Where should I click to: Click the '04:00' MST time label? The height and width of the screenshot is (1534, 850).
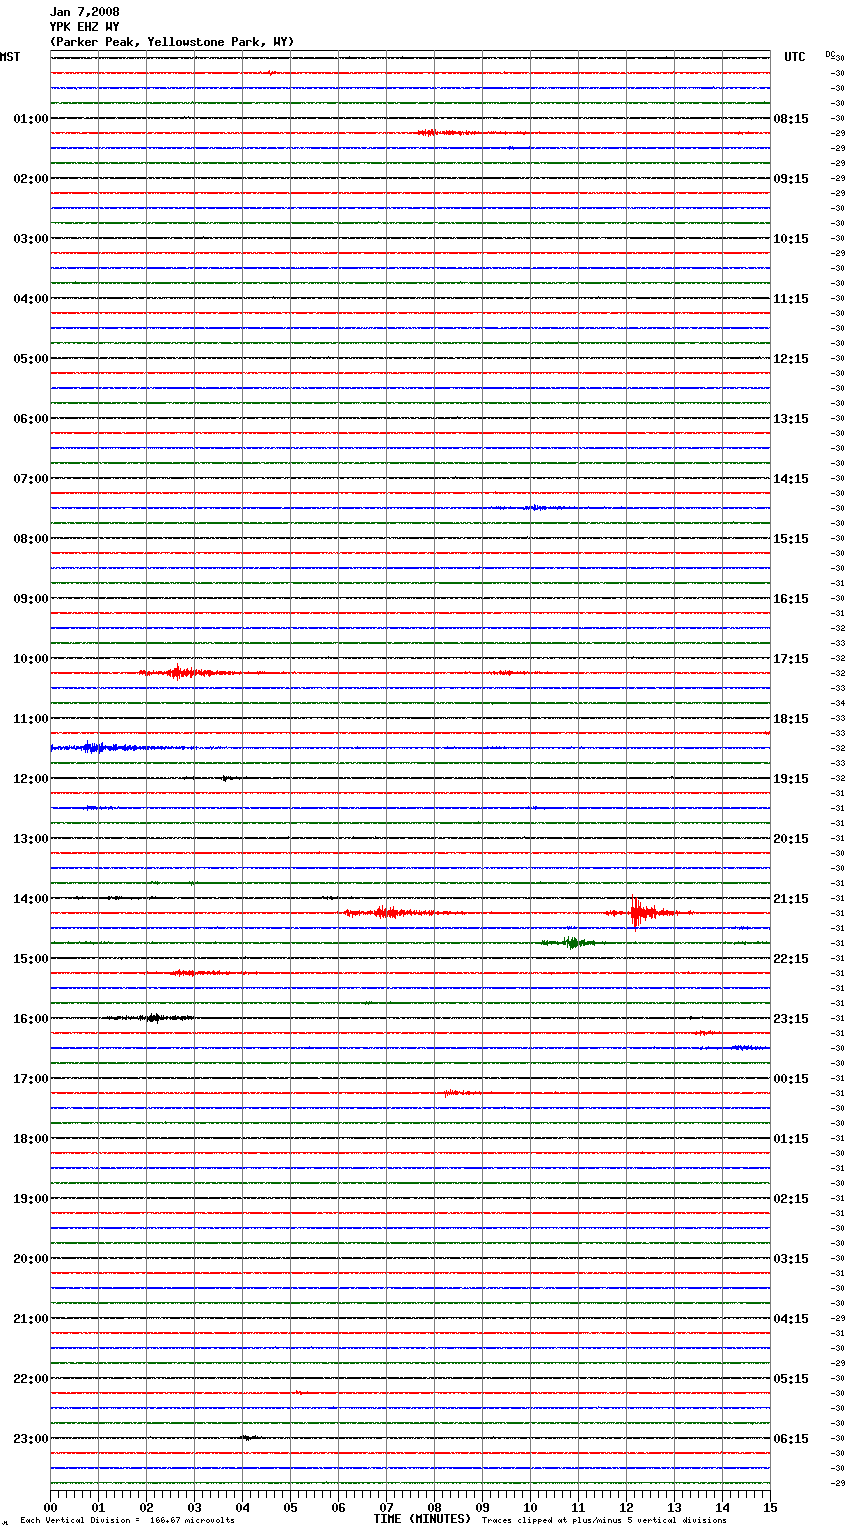[x=31, y=299]
